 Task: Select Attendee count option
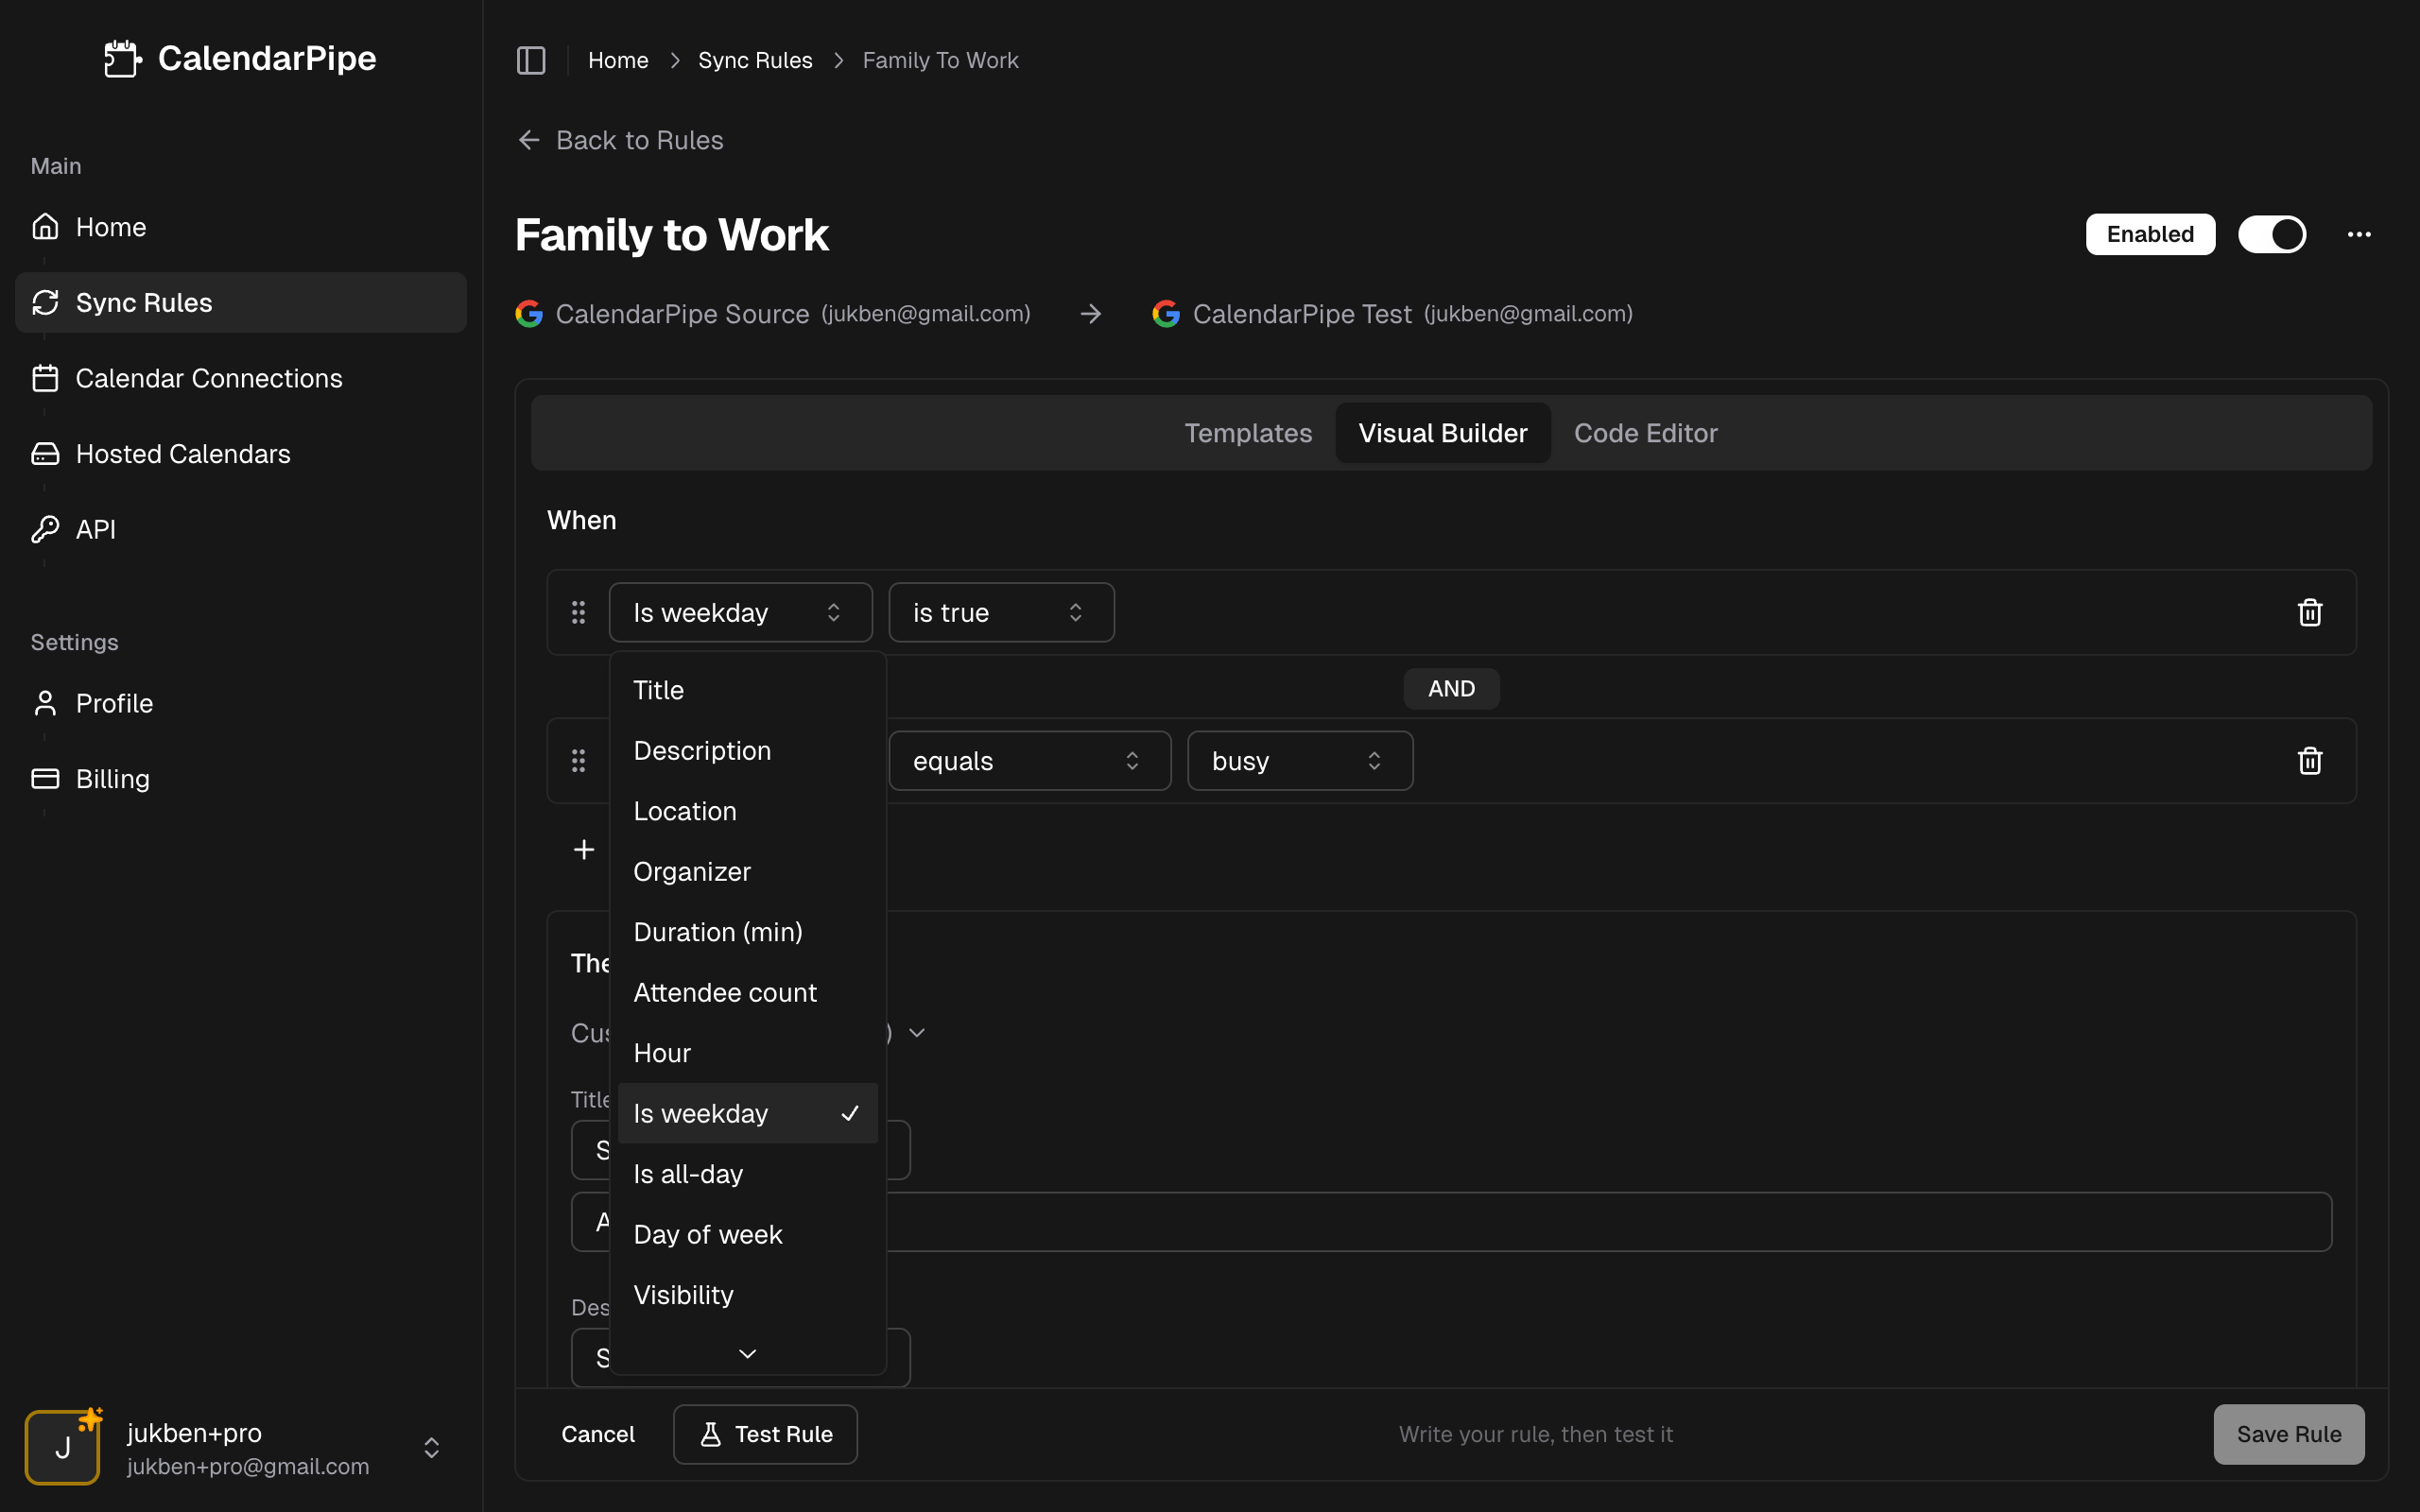(747, 992)
